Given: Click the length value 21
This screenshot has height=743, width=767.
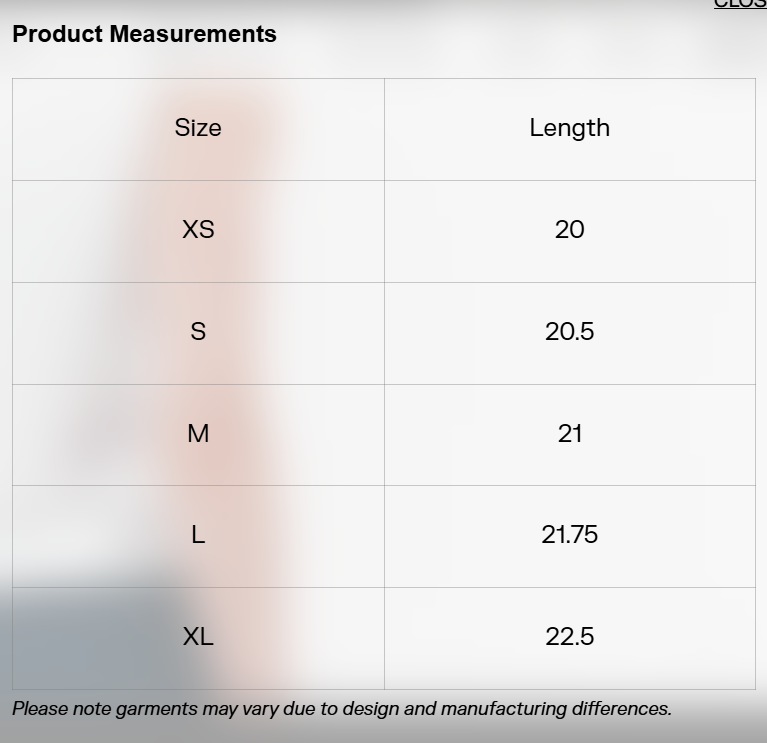Looking at the screenshot, I should pos(569,434).
